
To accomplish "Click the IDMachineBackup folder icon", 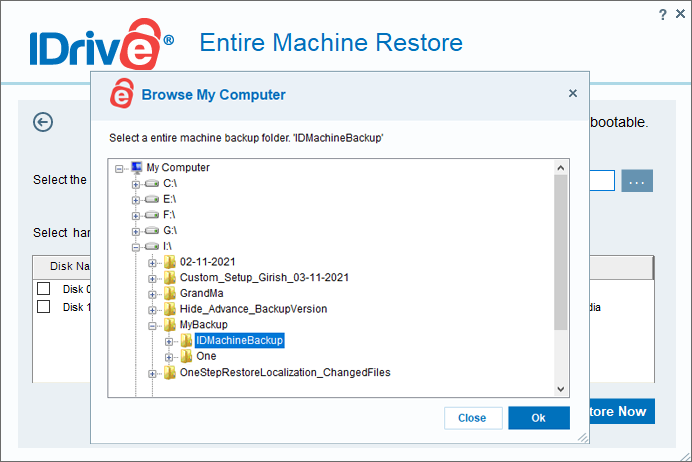I will pyautogui.click(x=186, y=341).
